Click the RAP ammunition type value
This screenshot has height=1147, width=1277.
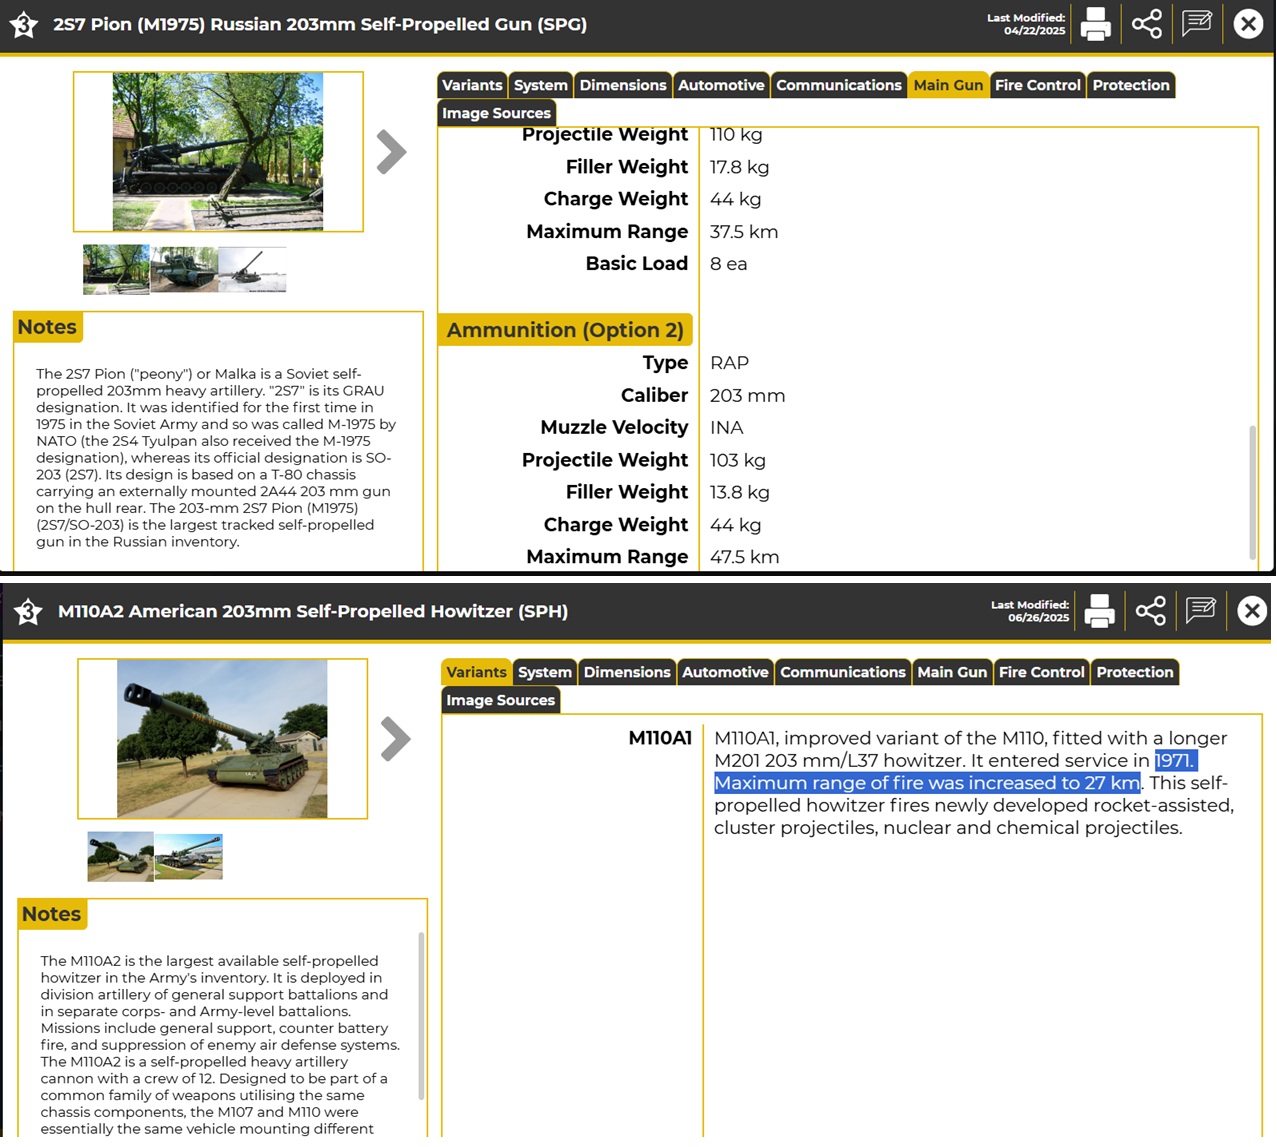(730, 363)
